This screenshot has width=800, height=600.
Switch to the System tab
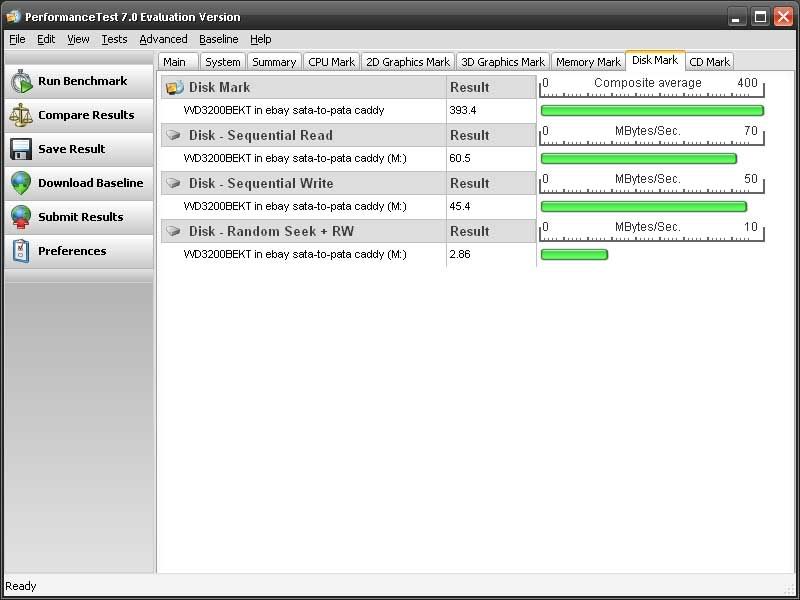pyautogui.click(x=223, y=62)
